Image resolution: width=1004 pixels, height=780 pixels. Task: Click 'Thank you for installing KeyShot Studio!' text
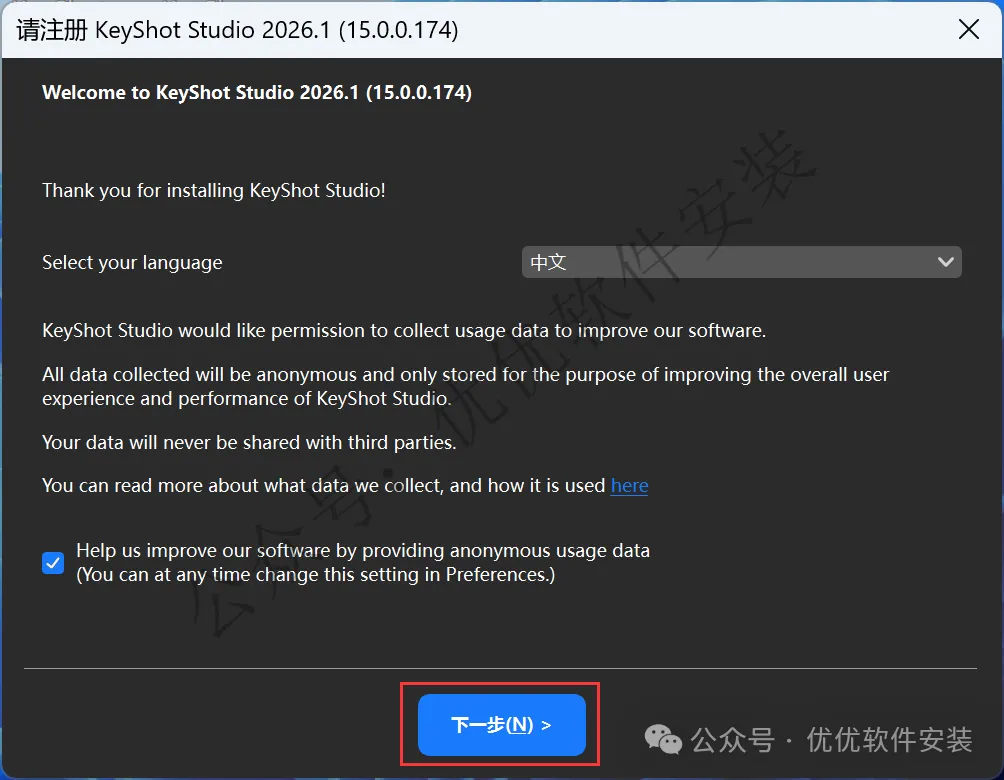pyautogui.click(x=213, y=190)
